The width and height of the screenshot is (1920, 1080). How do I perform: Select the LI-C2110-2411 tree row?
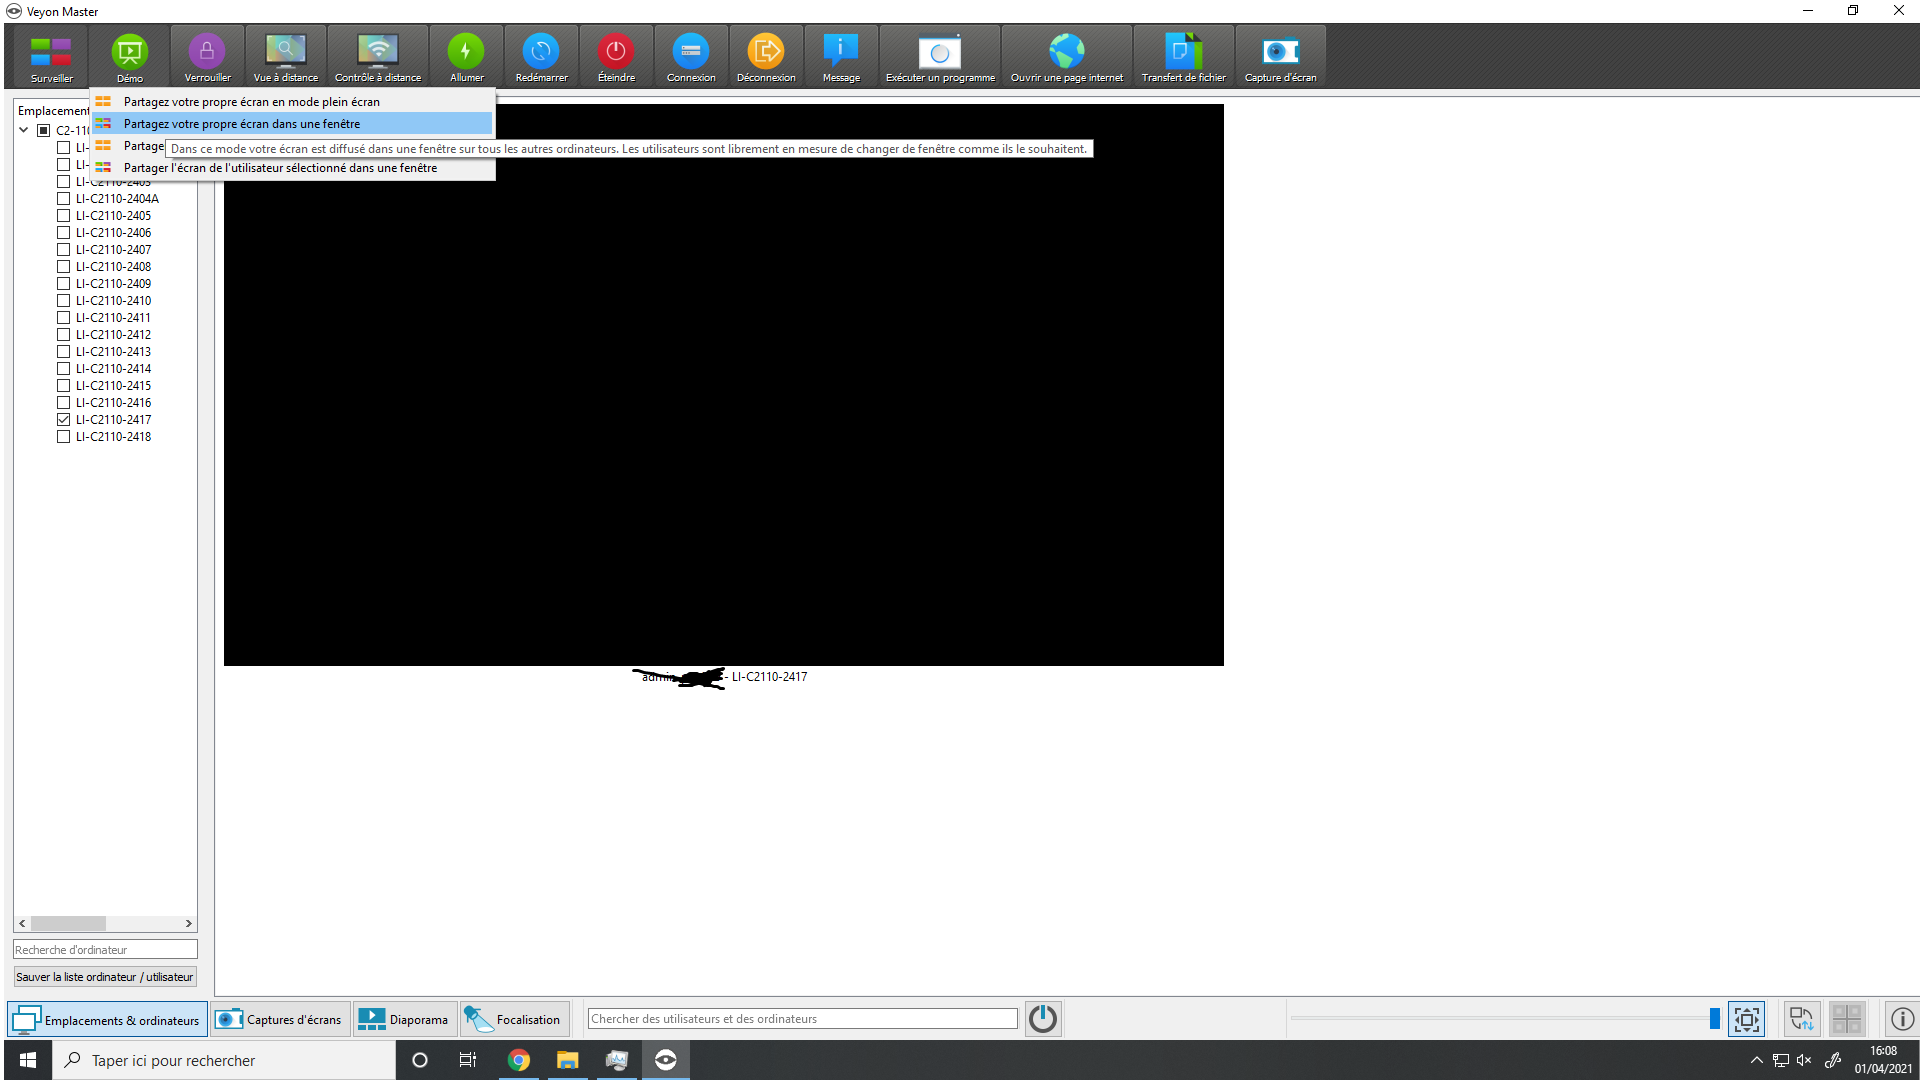(x=114, y=318)
